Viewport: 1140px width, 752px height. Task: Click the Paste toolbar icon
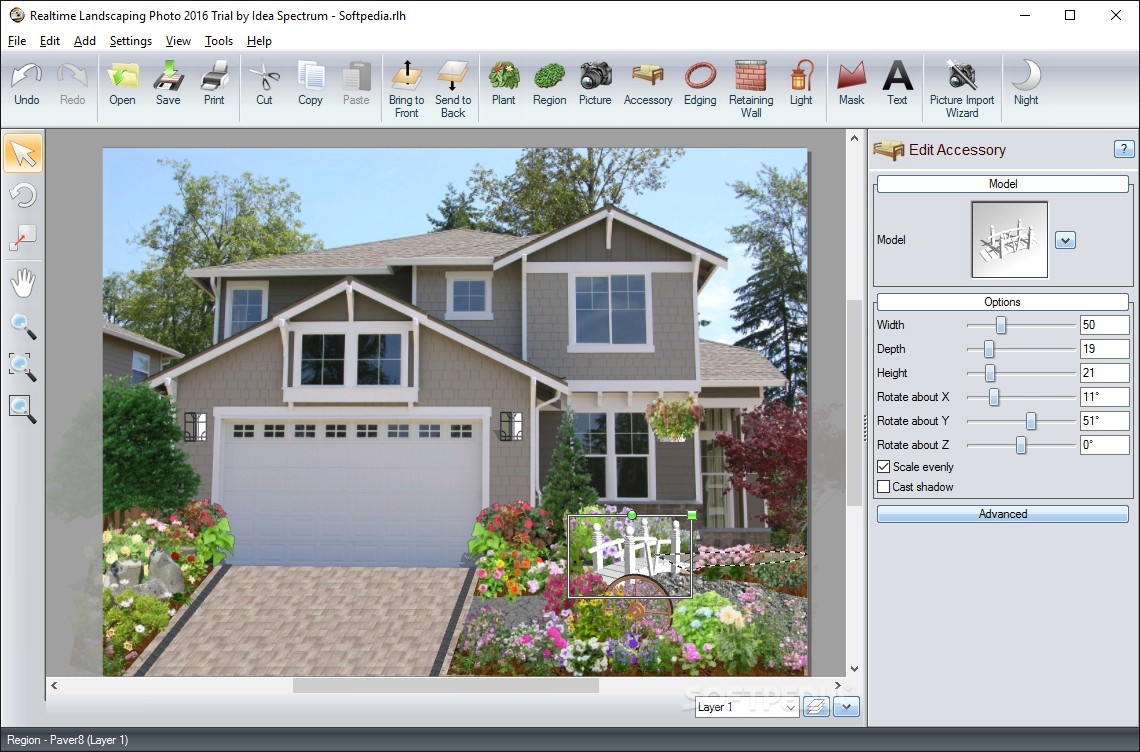coord(356,84)
